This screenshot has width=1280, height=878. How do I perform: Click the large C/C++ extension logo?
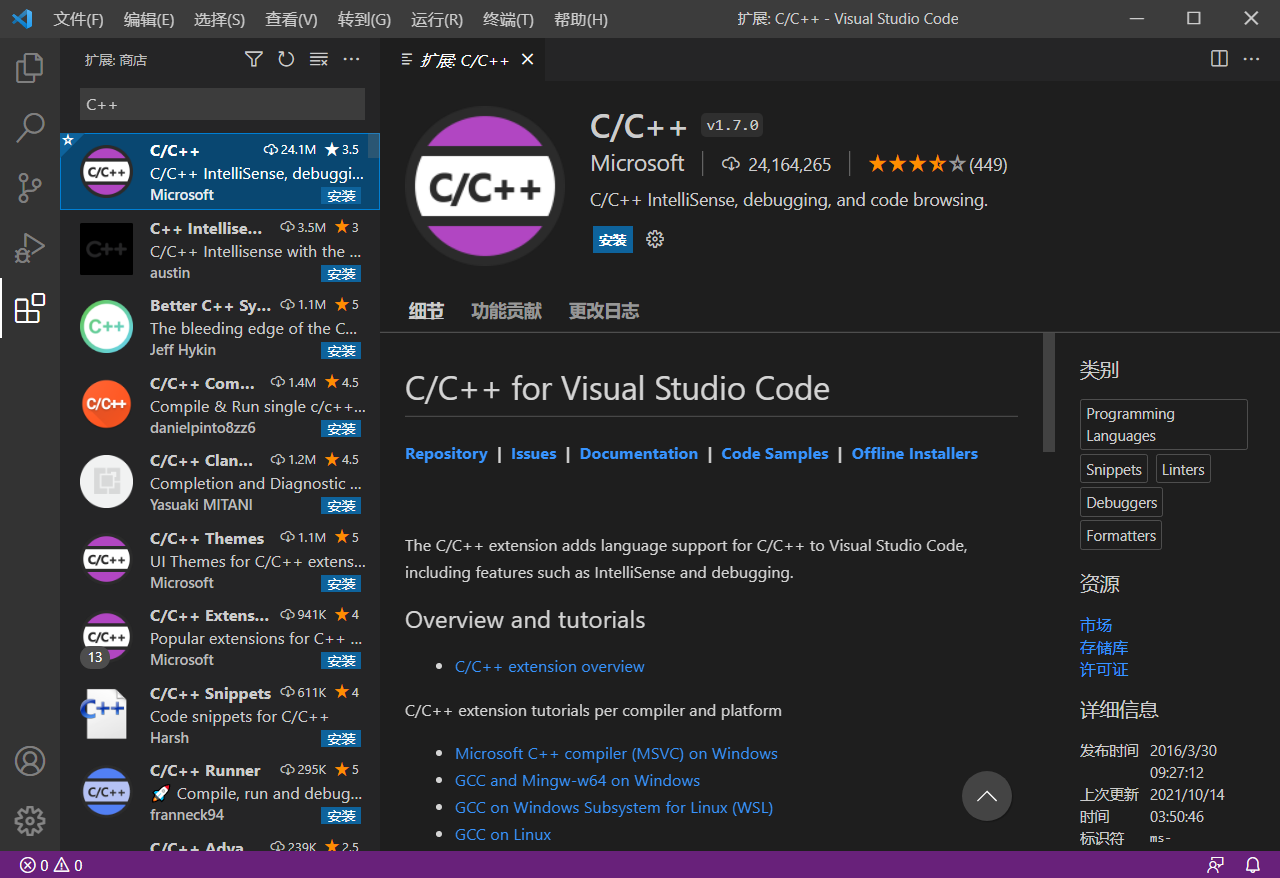click(485, 186)
